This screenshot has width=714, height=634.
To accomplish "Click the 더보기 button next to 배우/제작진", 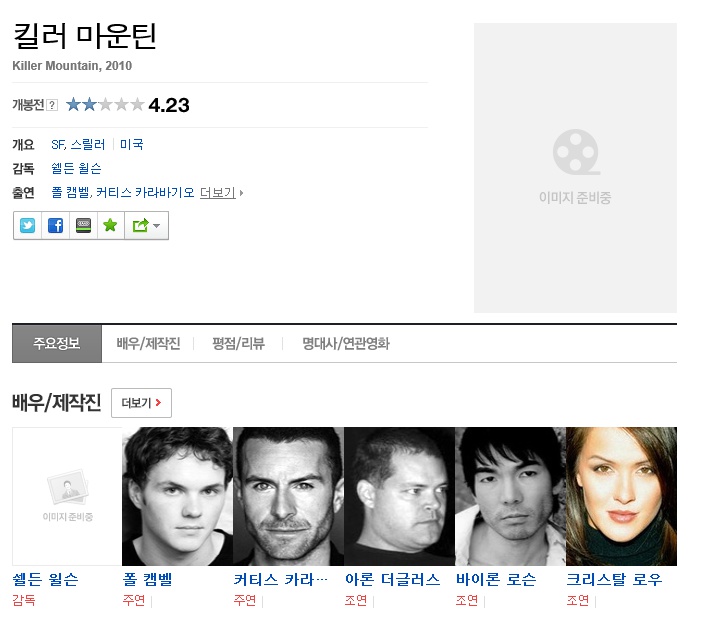I will tap(141, 403).
